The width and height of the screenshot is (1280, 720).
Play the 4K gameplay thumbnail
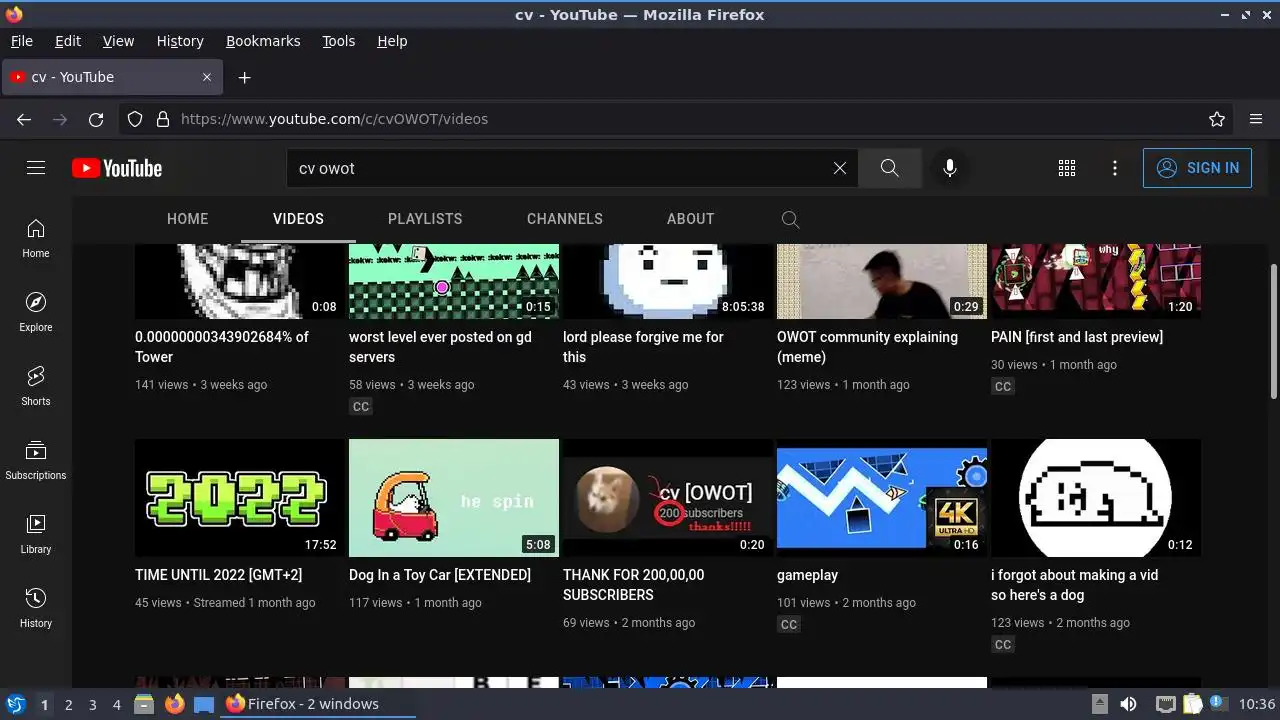882,498
